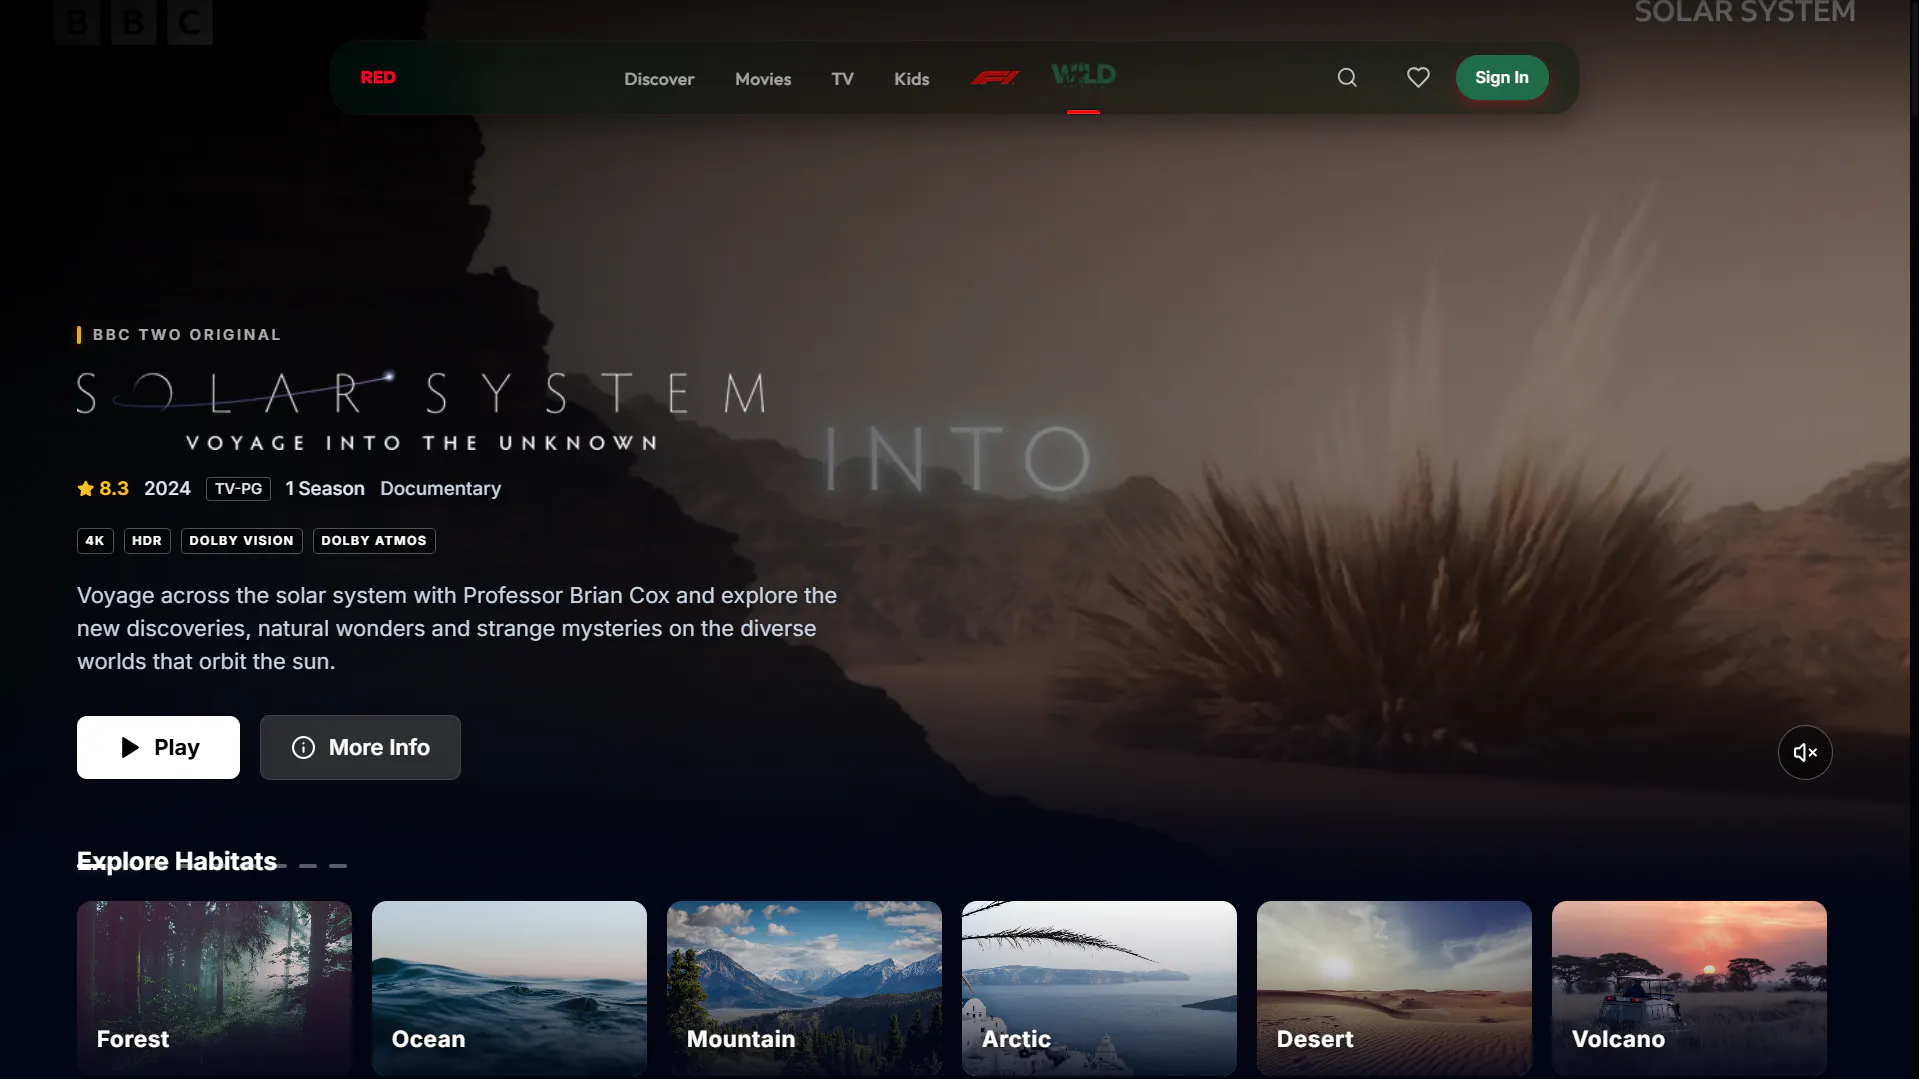The width and height of the screenshot is (1919, 1079).
Task: Click the DOLBY VISION badge
Action: tap(241, 541)
